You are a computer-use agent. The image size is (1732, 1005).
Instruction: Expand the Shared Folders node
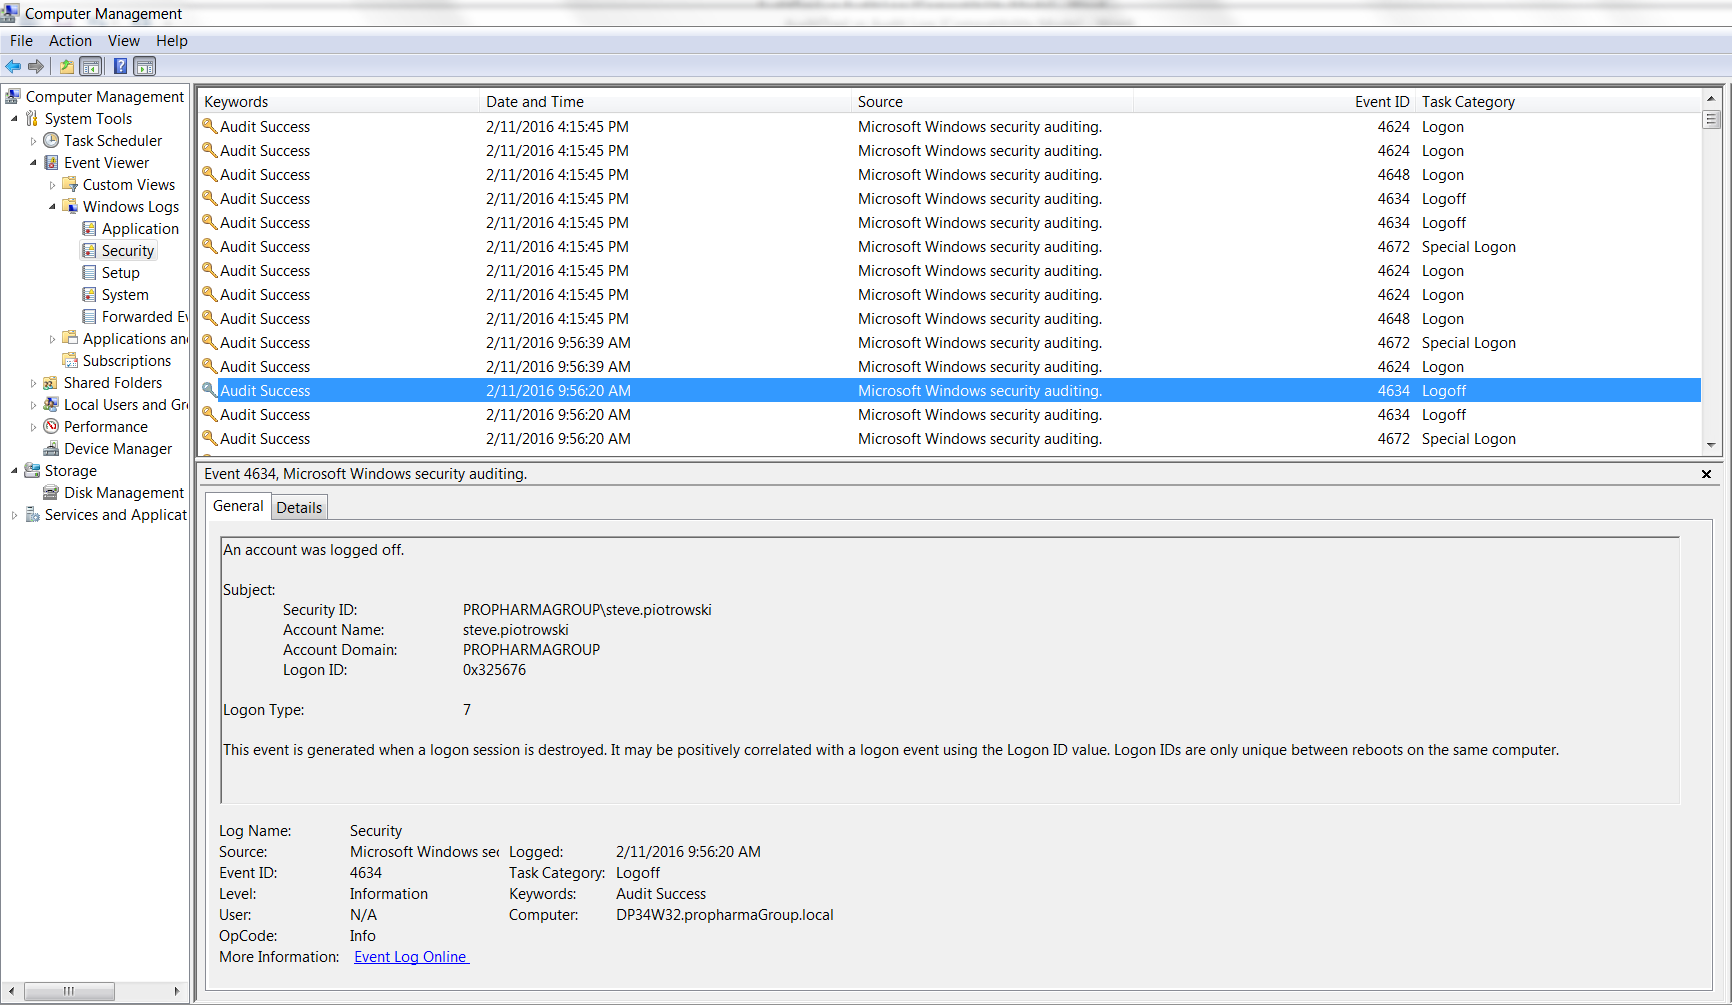(33, 382)
